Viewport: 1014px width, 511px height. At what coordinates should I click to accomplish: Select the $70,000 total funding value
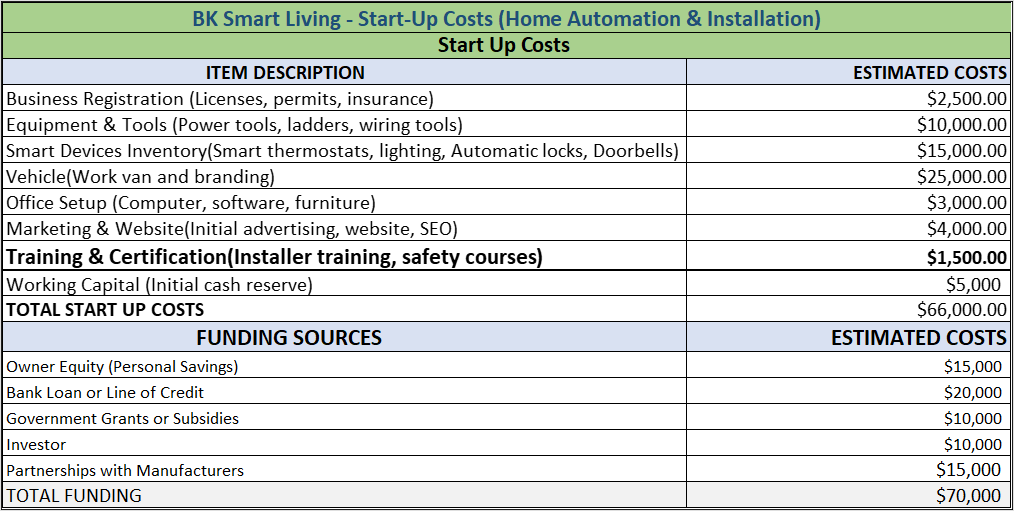[968, 495]
